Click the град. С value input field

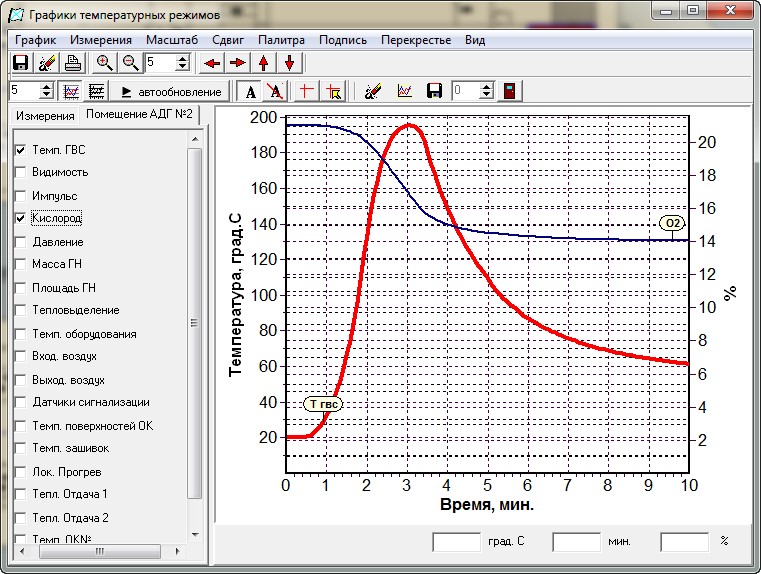coord(456,542)
